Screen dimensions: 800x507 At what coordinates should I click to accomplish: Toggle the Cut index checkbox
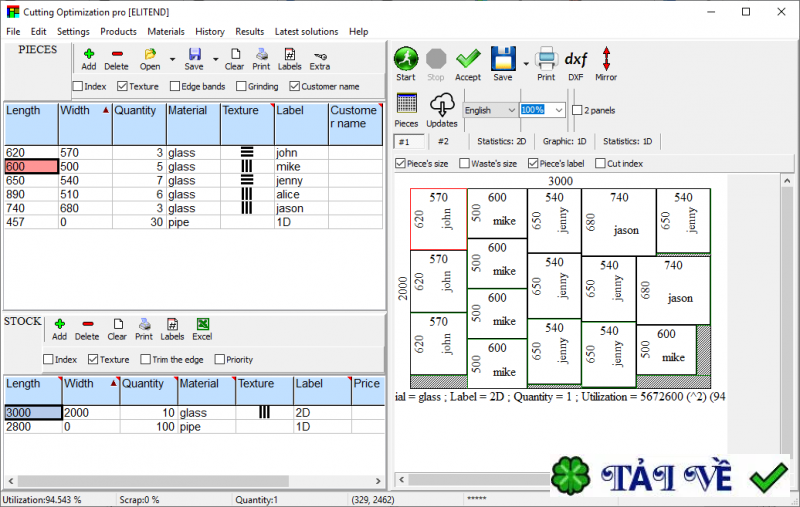click(601, 163)
